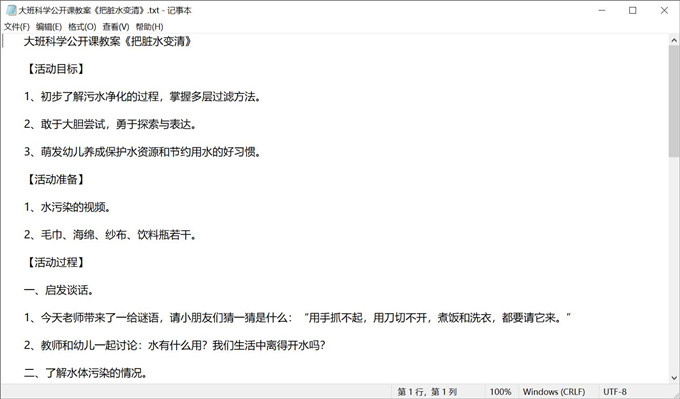Click the scrollbar up arrow

click(x=674, y=40)
